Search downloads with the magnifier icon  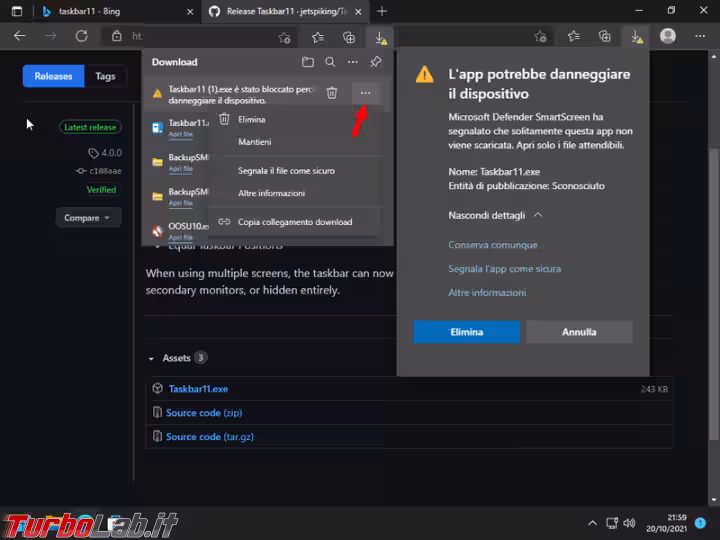tap(330, 62)
